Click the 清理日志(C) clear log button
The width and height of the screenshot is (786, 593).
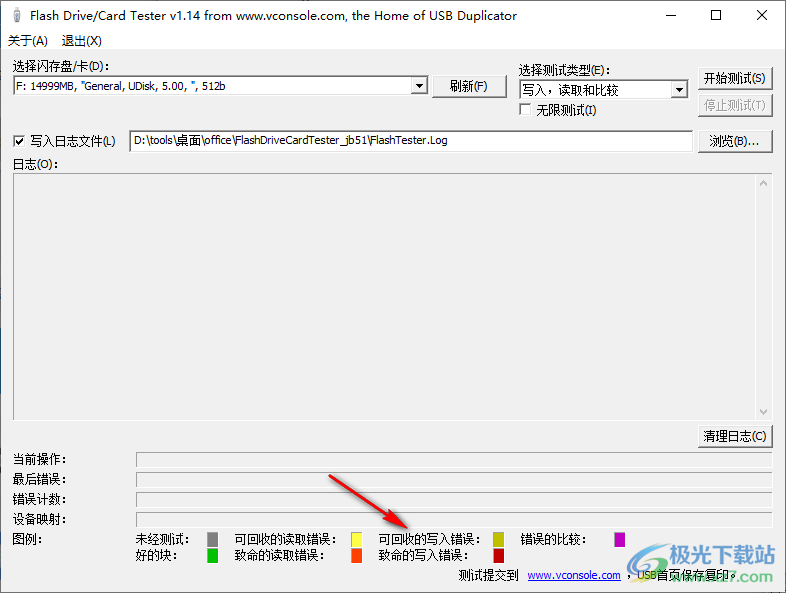click(734, 436)
